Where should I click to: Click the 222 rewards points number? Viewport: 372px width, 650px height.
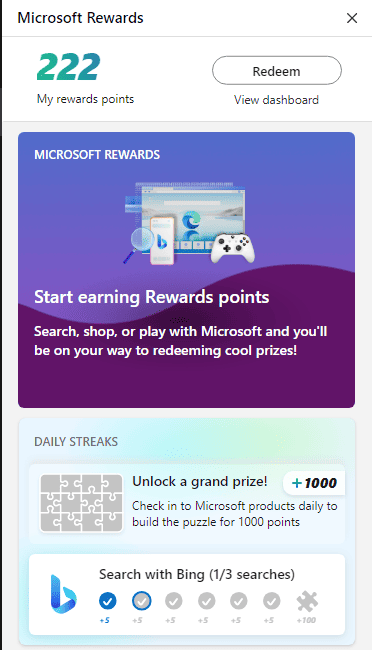click(68, 67)
